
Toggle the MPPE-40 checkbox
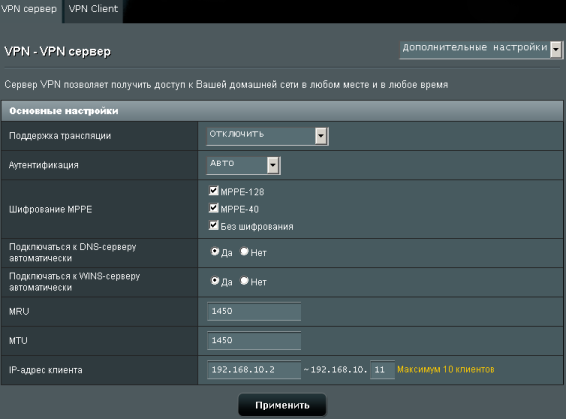[x=214, y=208]
